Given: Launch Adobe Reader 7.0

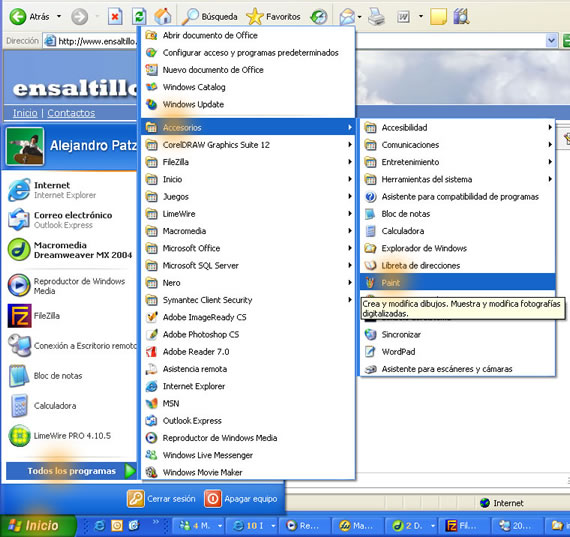Looking at the screenshot, I should (x=248, y=352).
